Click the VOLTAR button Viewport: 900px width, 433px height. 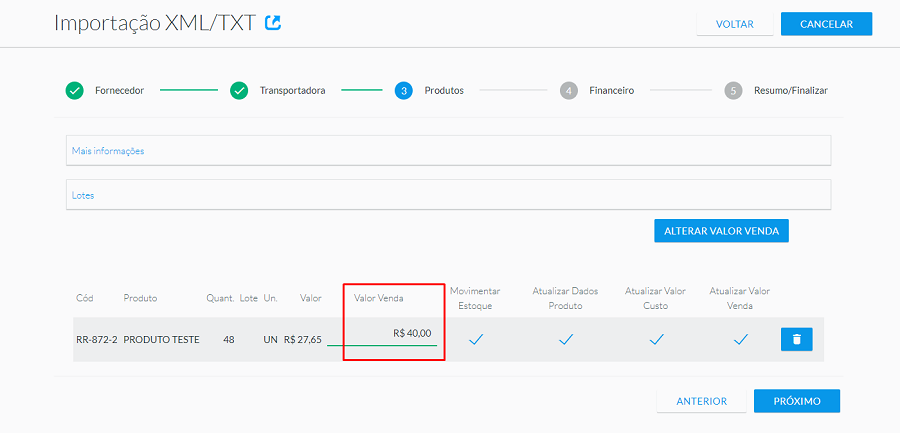(735, 24)
